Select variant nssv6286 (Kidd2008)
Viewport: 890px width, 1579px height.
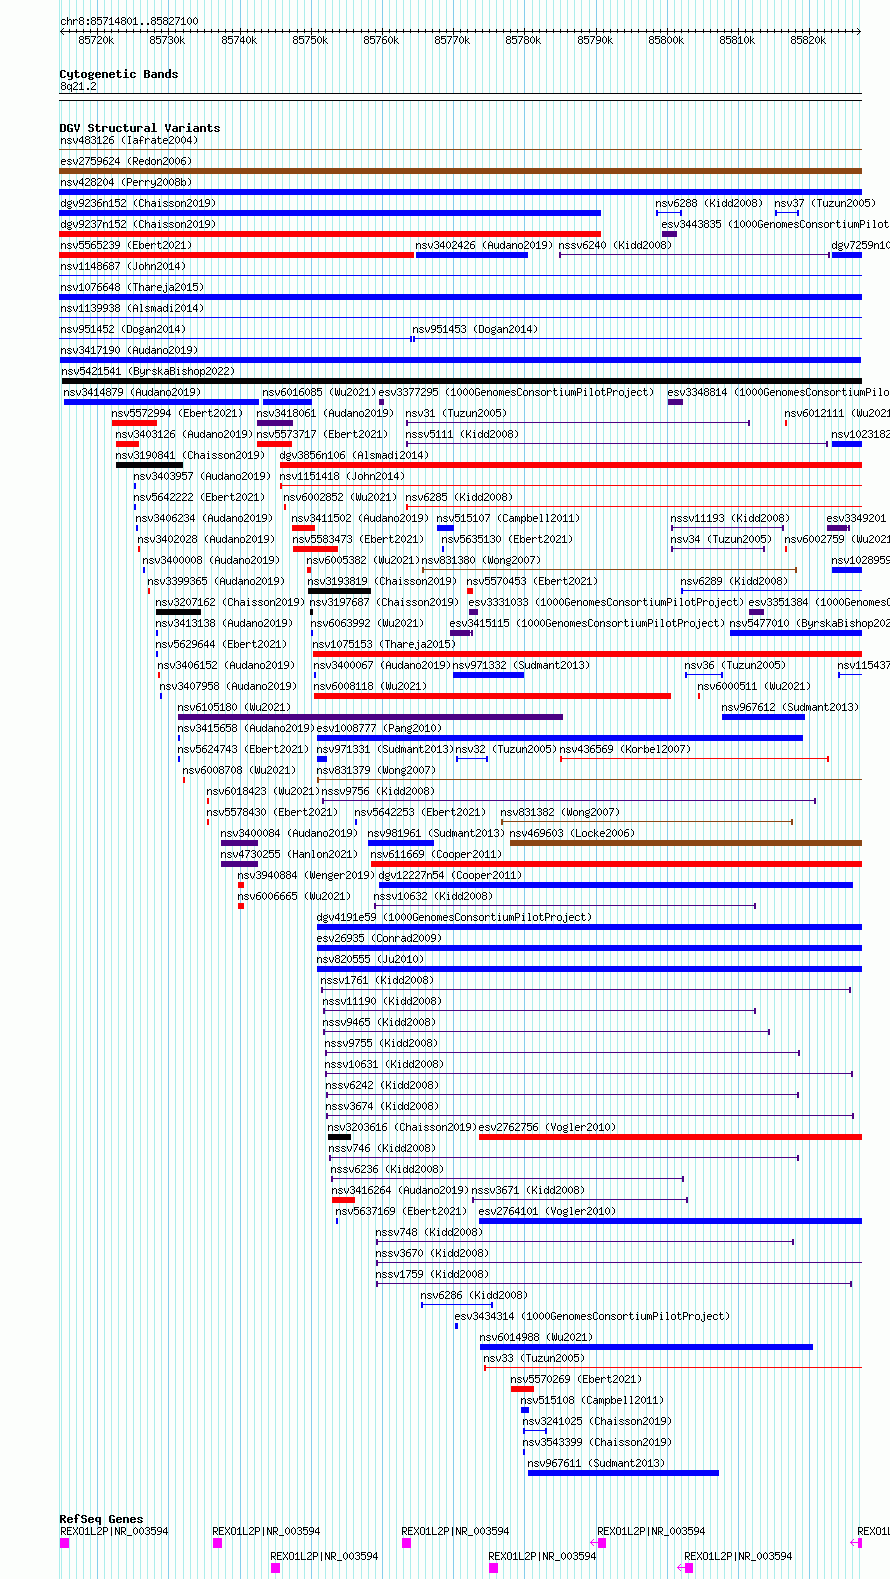pyautogui.click(x=474, y=1295)
